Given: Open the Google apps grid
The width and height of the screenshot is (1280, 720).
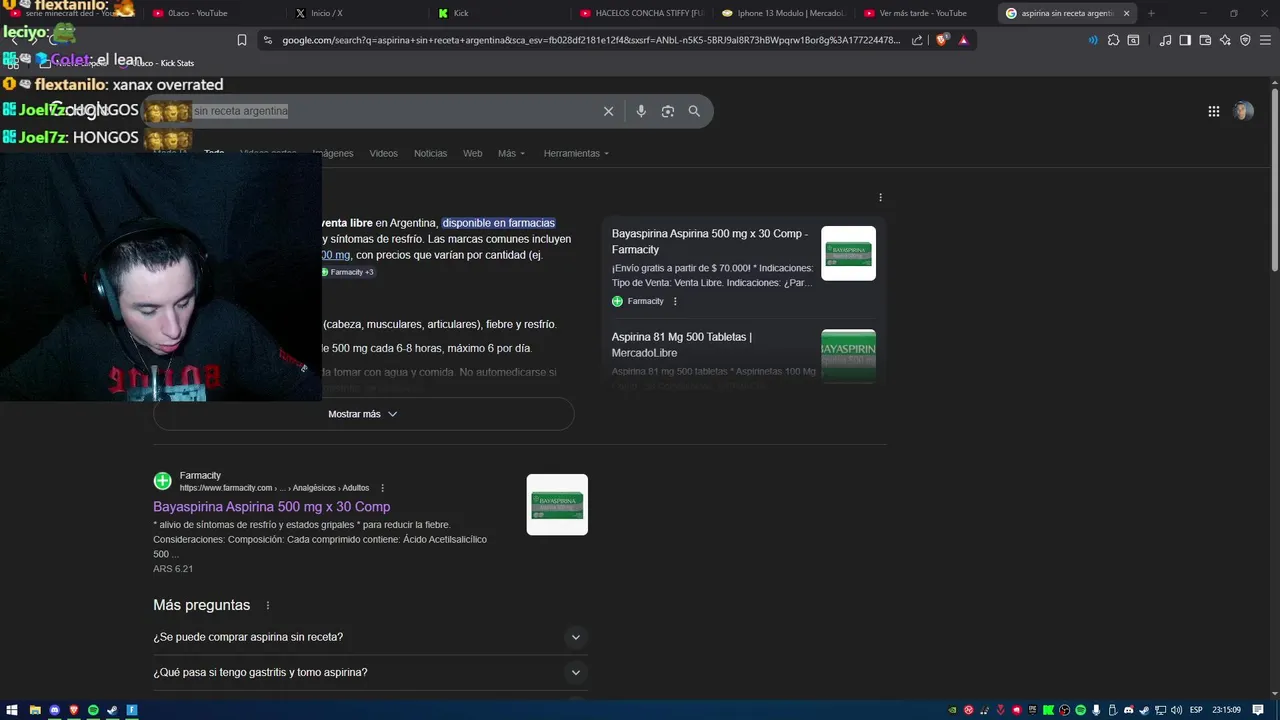Looking at the screenshot, I should [x=1214, y=111].
